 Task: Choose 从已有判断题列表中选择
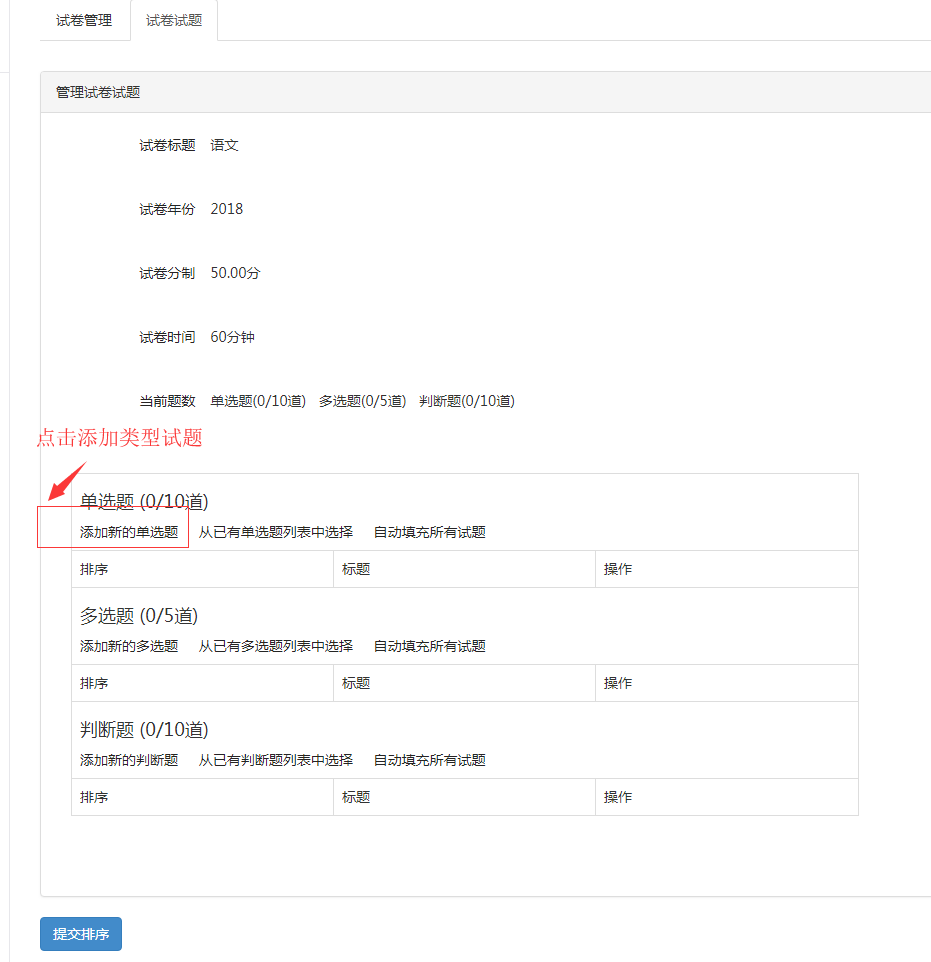[276, 760]
